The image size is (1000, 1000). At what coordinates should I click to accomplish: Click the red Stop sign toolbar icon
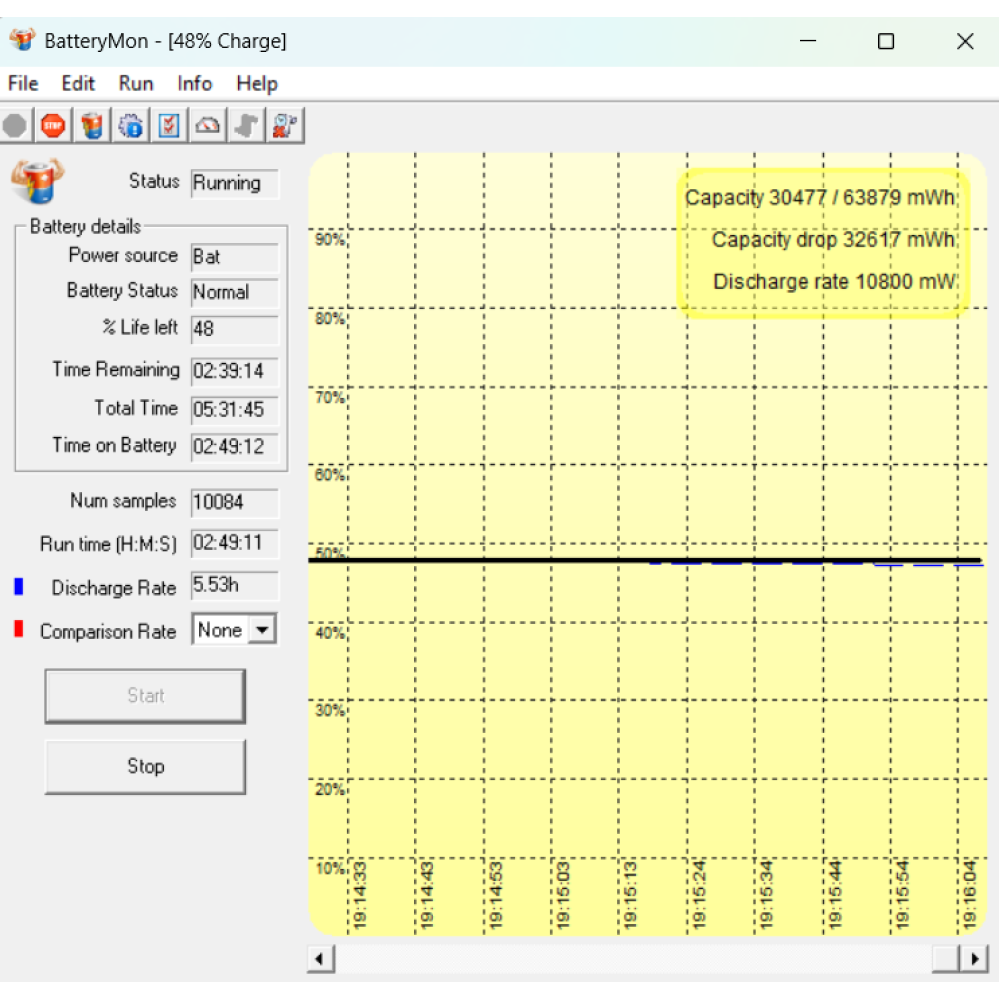tap(53, 126)
